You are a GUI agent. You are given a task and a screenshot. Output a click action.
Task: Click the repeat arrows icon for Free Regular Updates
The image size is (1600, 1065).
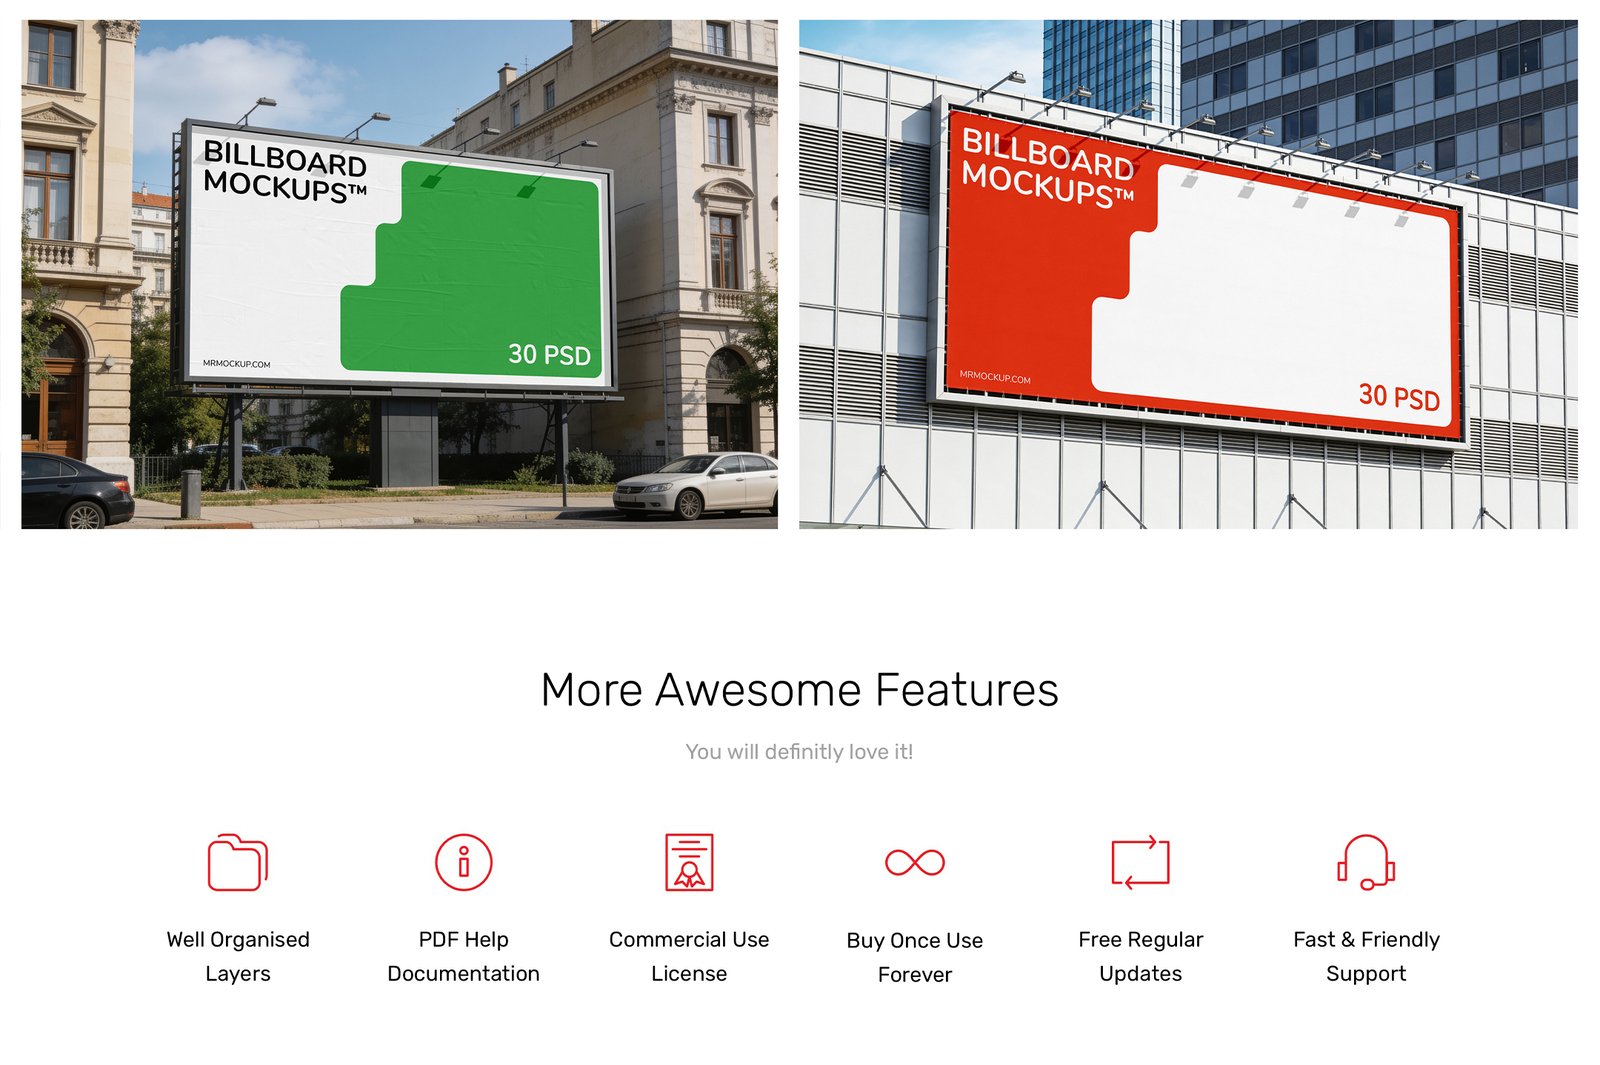(1141, 862)
